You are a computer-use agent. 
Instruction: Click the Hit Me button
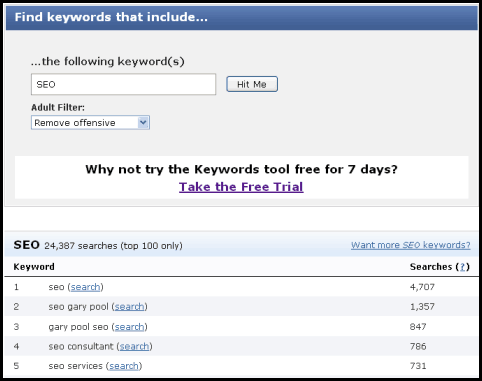252,84
